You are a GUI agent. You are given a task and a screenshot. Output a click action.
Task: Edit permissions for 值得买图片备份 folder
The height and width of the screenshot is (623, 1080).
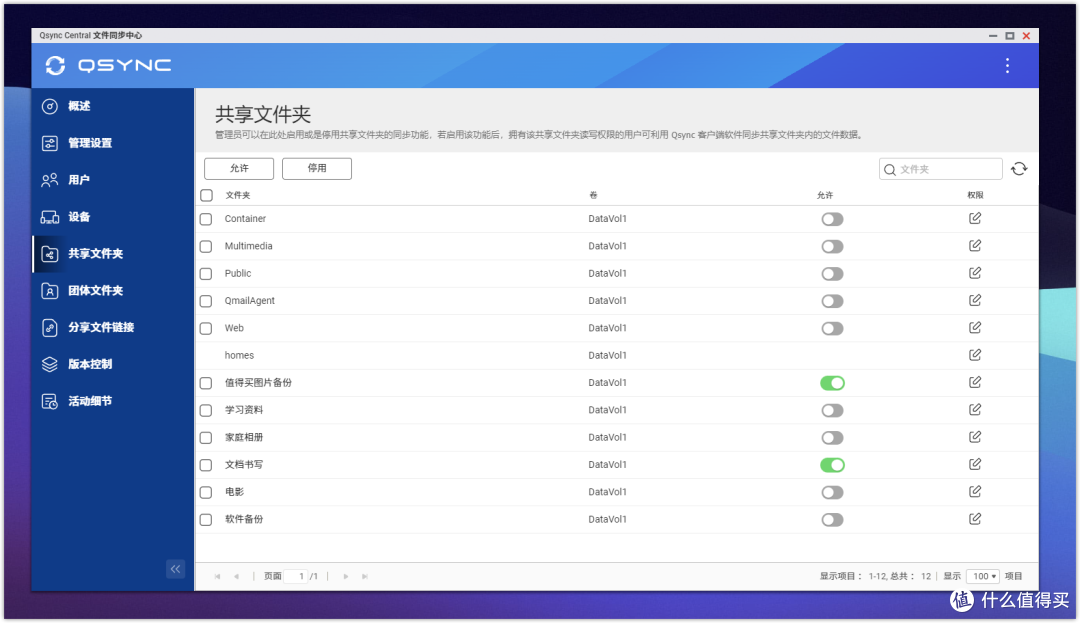coord(975,382)
